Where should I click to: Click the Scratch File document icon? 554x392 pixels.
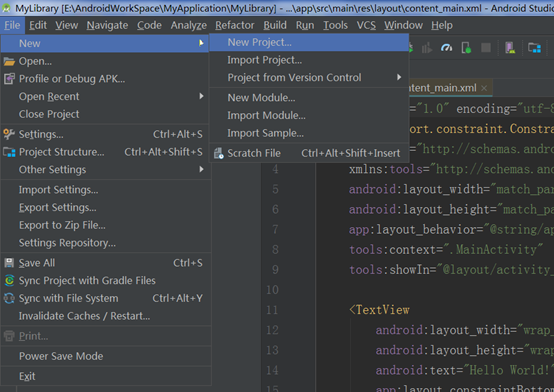coord(219,153)
